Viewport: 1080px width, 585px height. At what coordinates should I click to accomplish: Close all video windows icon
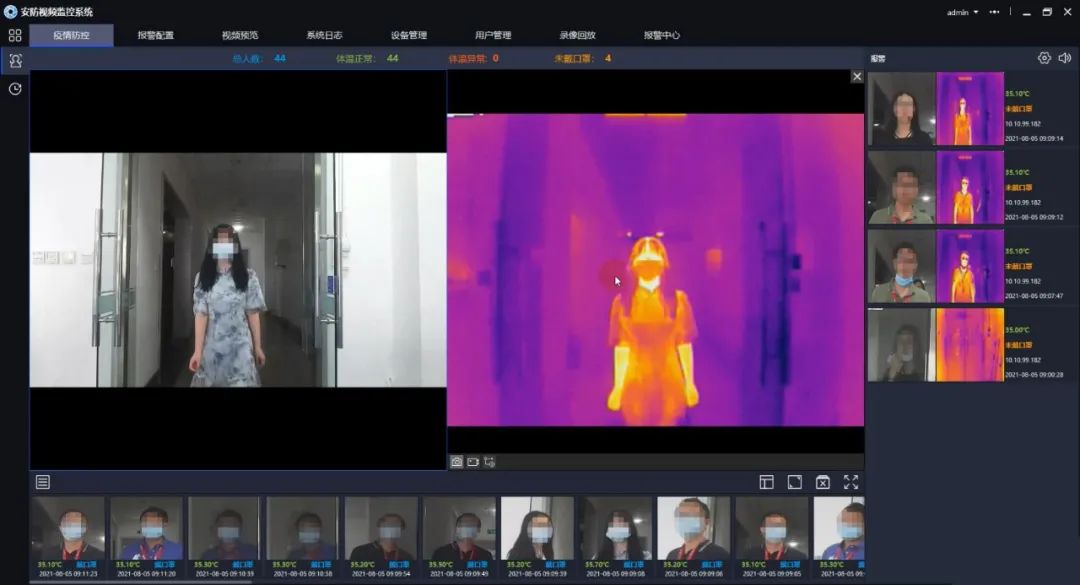pyautogui.click(x=823, y=482)
